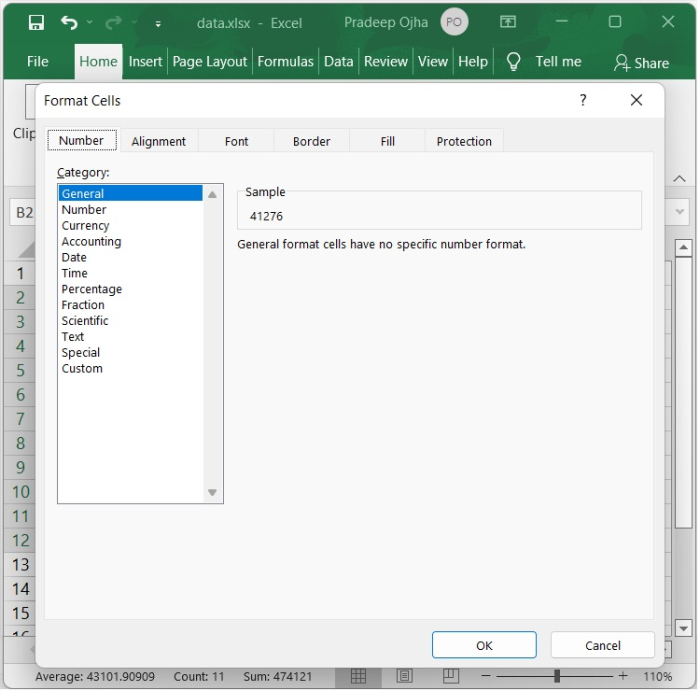Click the Cancel button
The height and width of the screenshot is (691, 700).
pyautogui.click(x=602, y=645)
